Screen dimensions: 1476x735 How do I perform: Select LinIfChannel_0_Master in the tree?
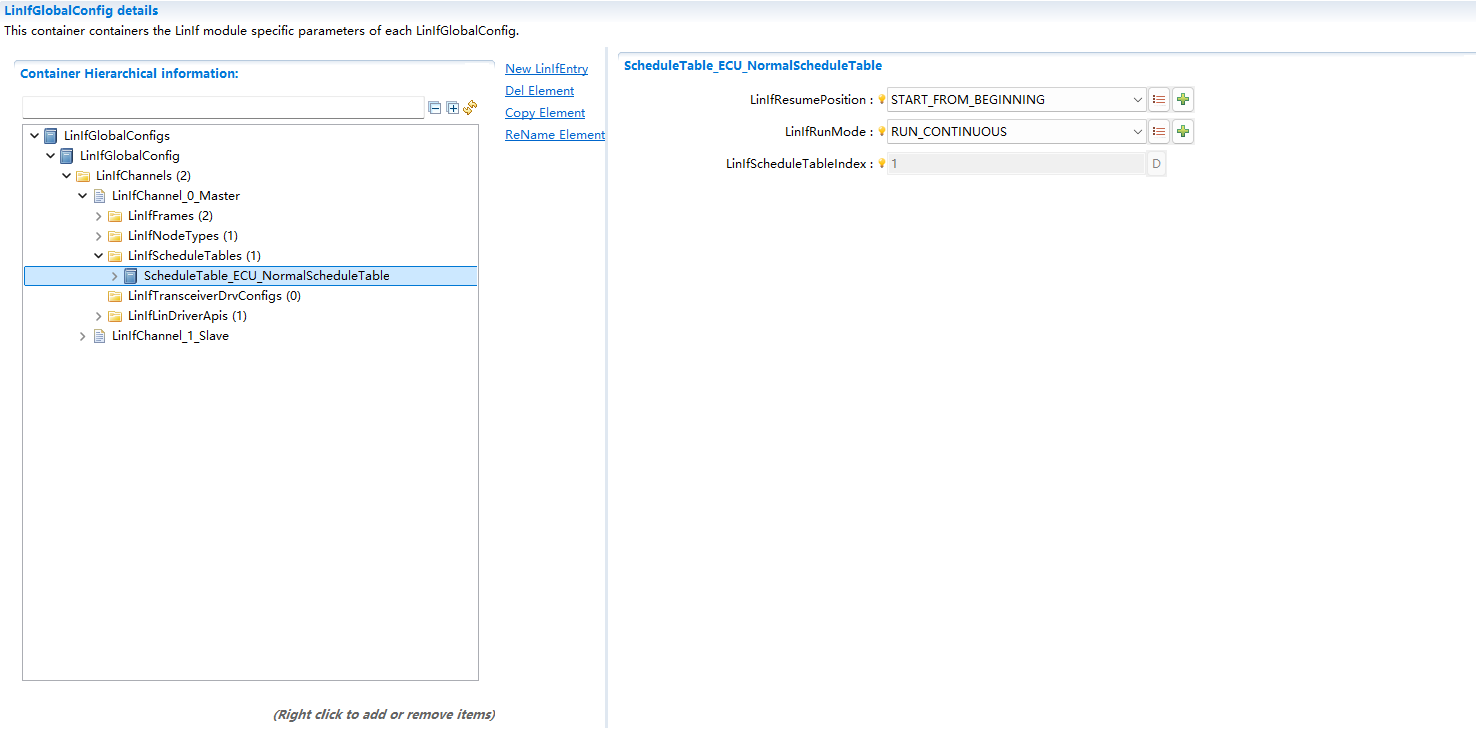(x=176, y=195)
